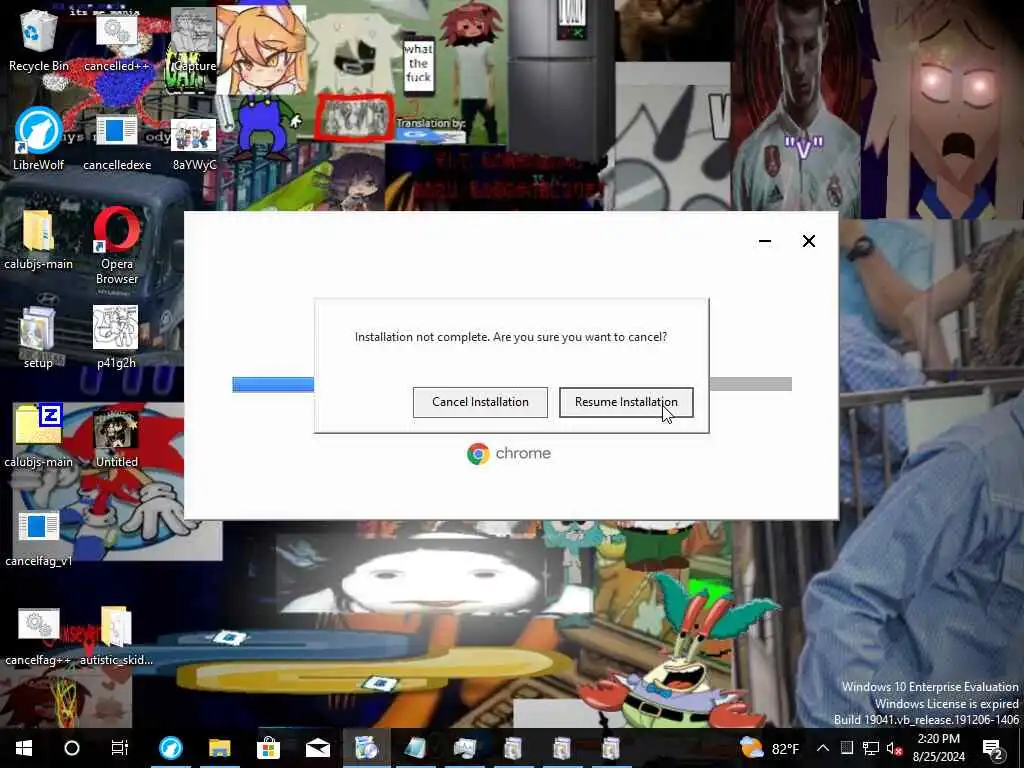The image size is (1024, 768).
Task: Open the Mail app from taskbar
Action: tap(317, 748)
